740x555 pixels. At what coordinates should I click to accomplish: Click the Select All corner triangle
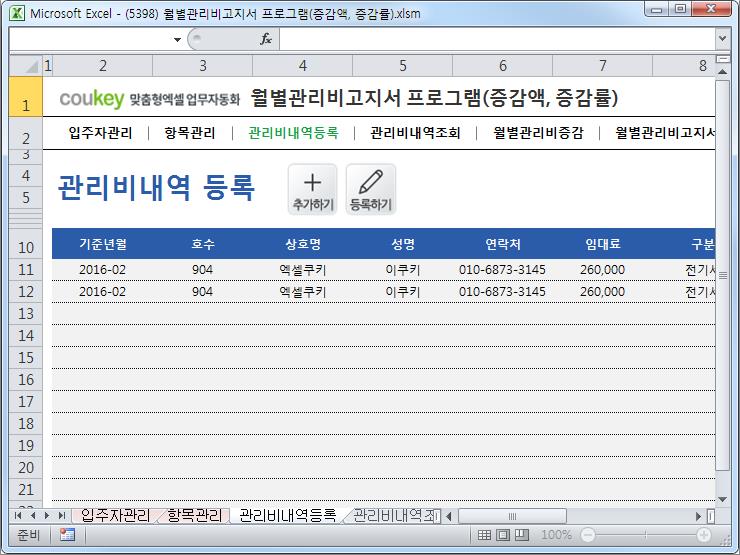click(x=26, y=66)
